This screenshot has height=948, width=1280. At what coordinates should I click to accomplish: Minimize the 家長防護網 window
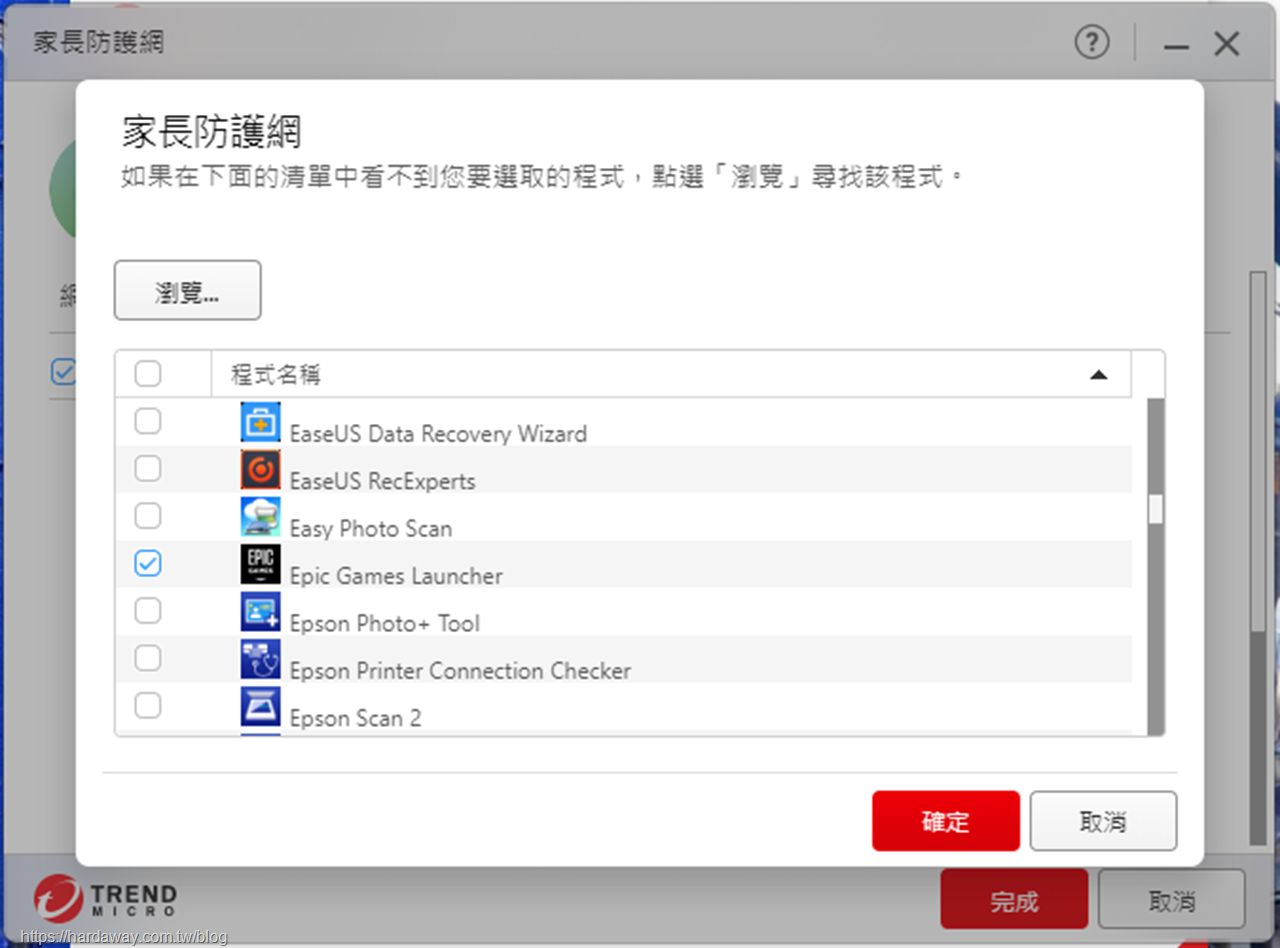(x=1177, y=45)
